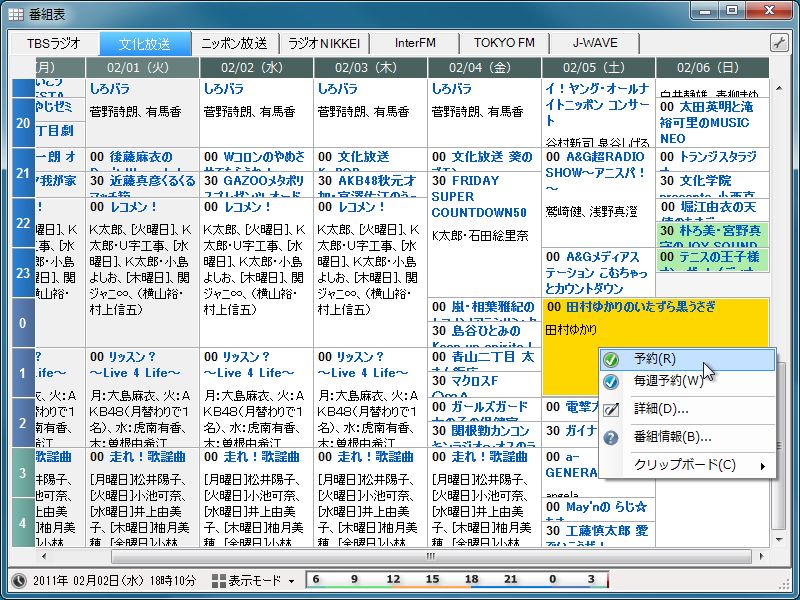This screenshot has height=600, width=800.
Task: Switch to InterFM tab
Action: (415, 43)
